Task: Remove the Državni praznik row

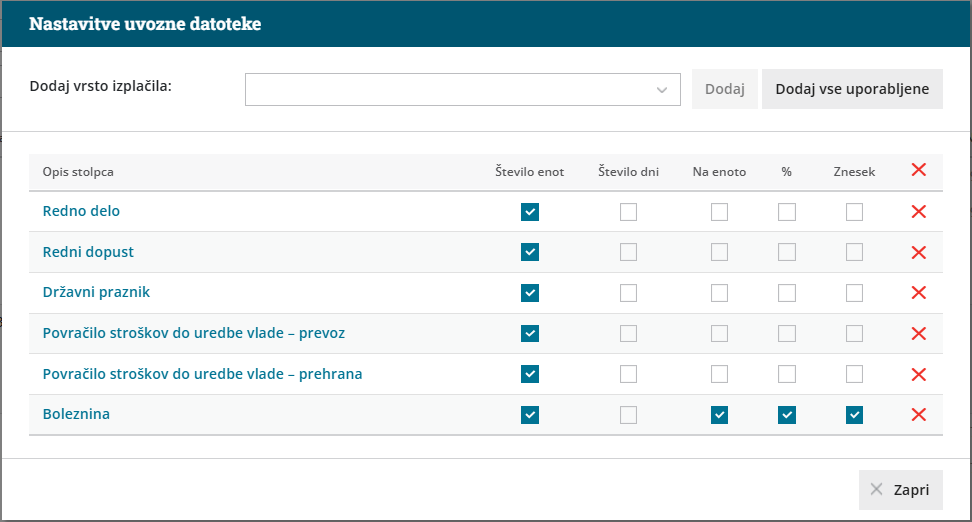Action: (919, 293)
